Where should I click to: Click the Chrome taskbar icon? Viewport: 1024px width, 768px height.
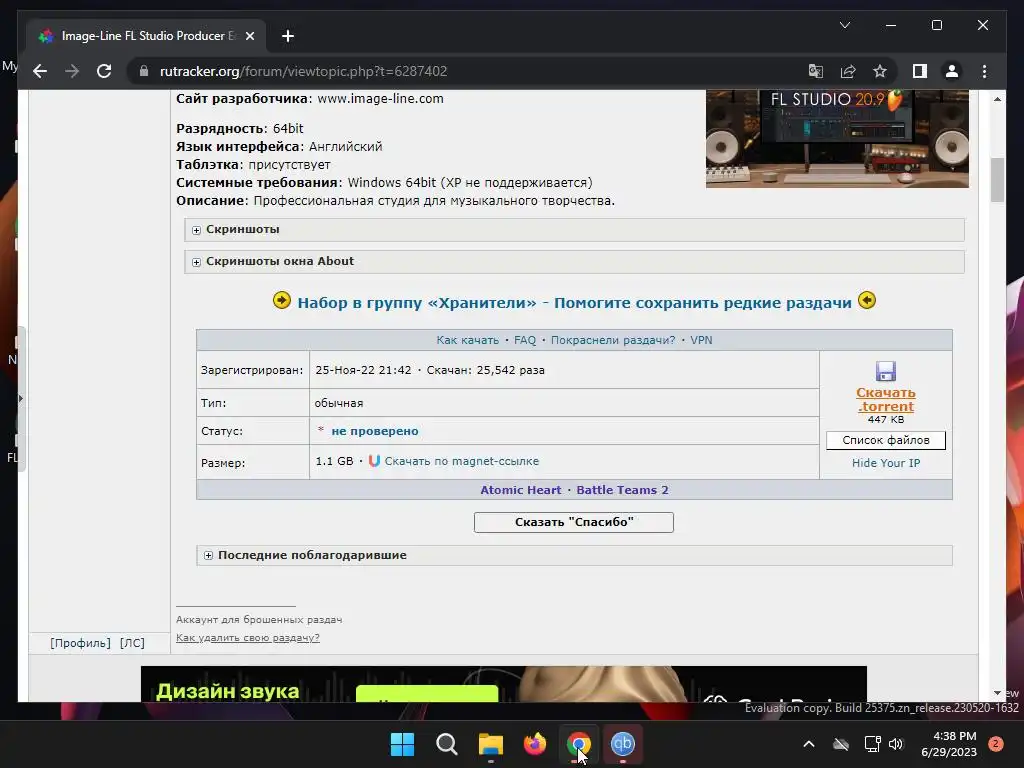tap(579, 744)
